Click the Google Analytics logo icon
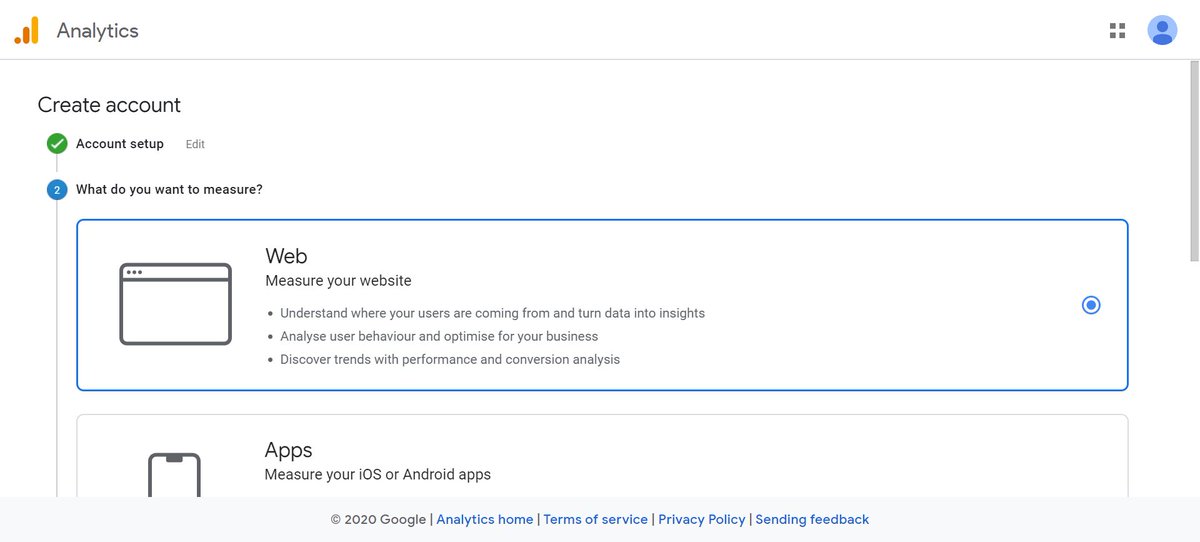 pos(26,31)
